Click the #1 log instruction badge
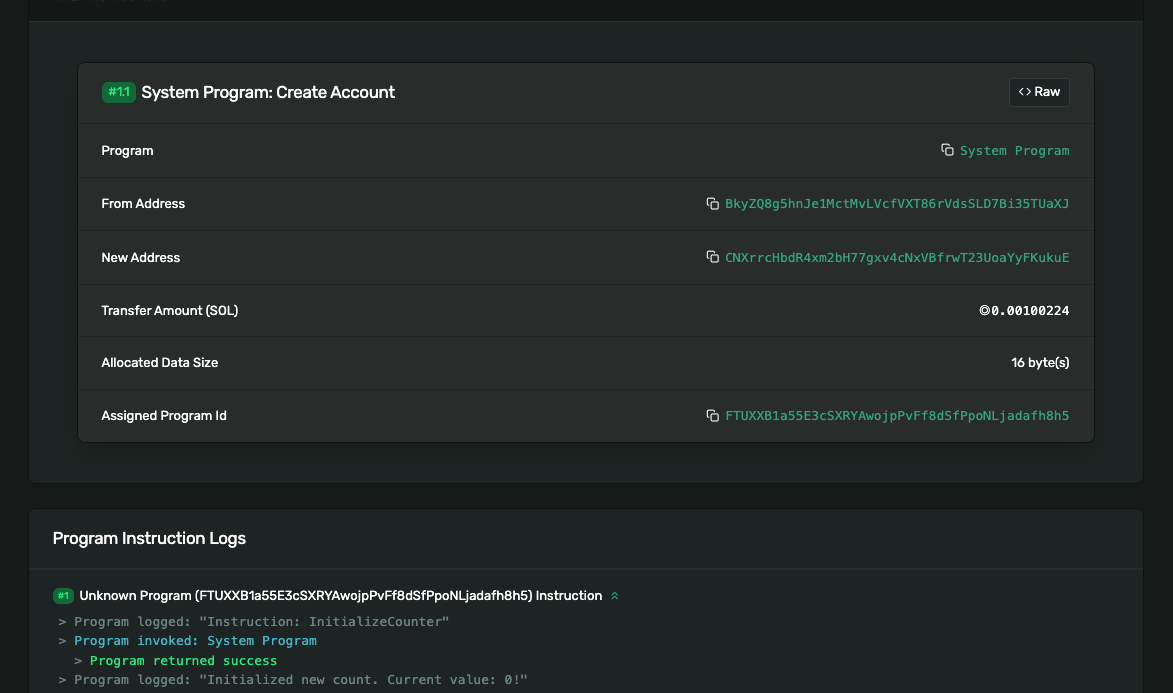The image size is (1173, 693). point(63,596)
